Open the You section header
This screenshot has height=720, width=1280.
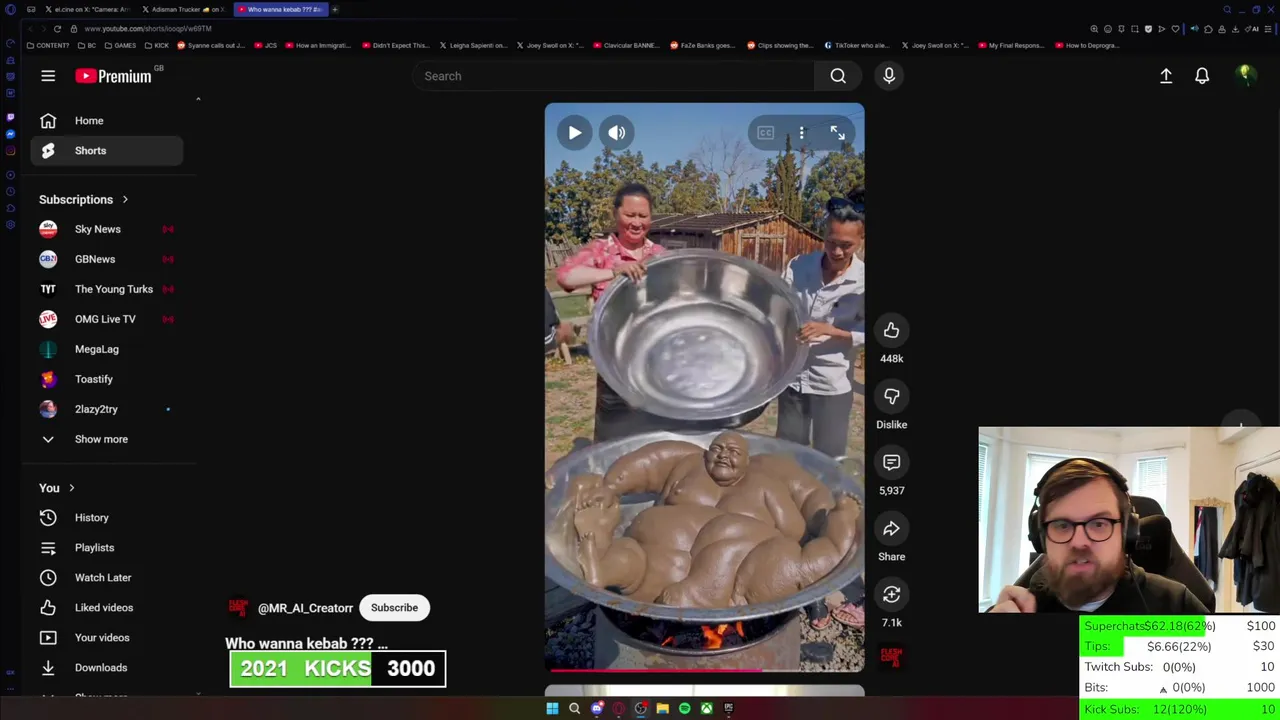coord(57,488)
